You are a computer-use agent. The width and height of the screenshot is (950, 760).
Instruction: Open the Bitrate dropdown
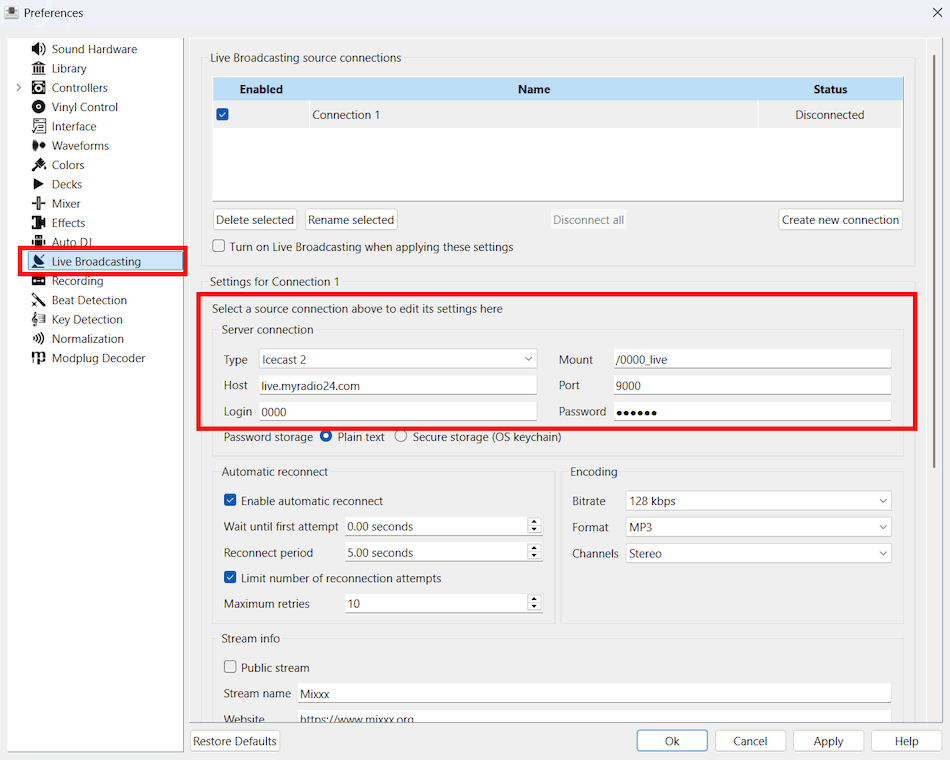click(x=757, y=501)
